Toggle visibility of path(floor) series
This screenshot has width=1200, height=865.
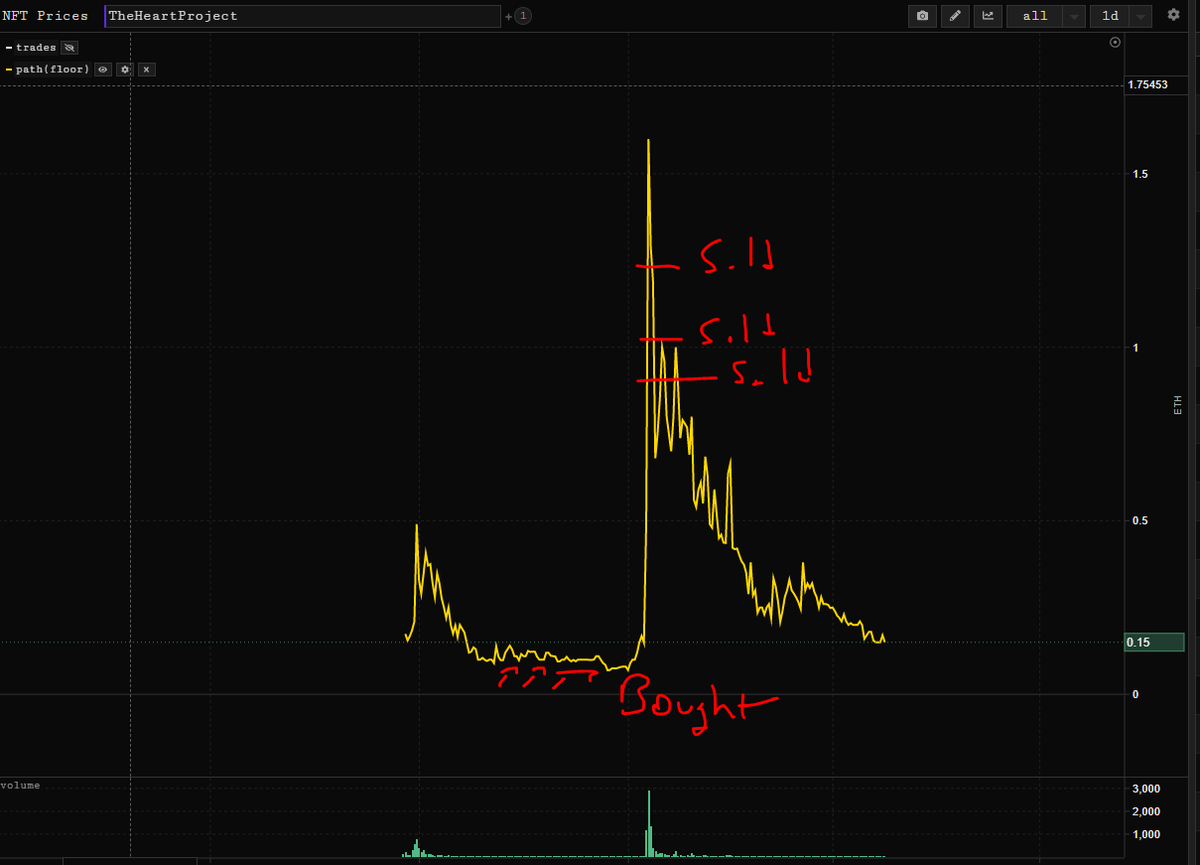(x=103, y=69)
